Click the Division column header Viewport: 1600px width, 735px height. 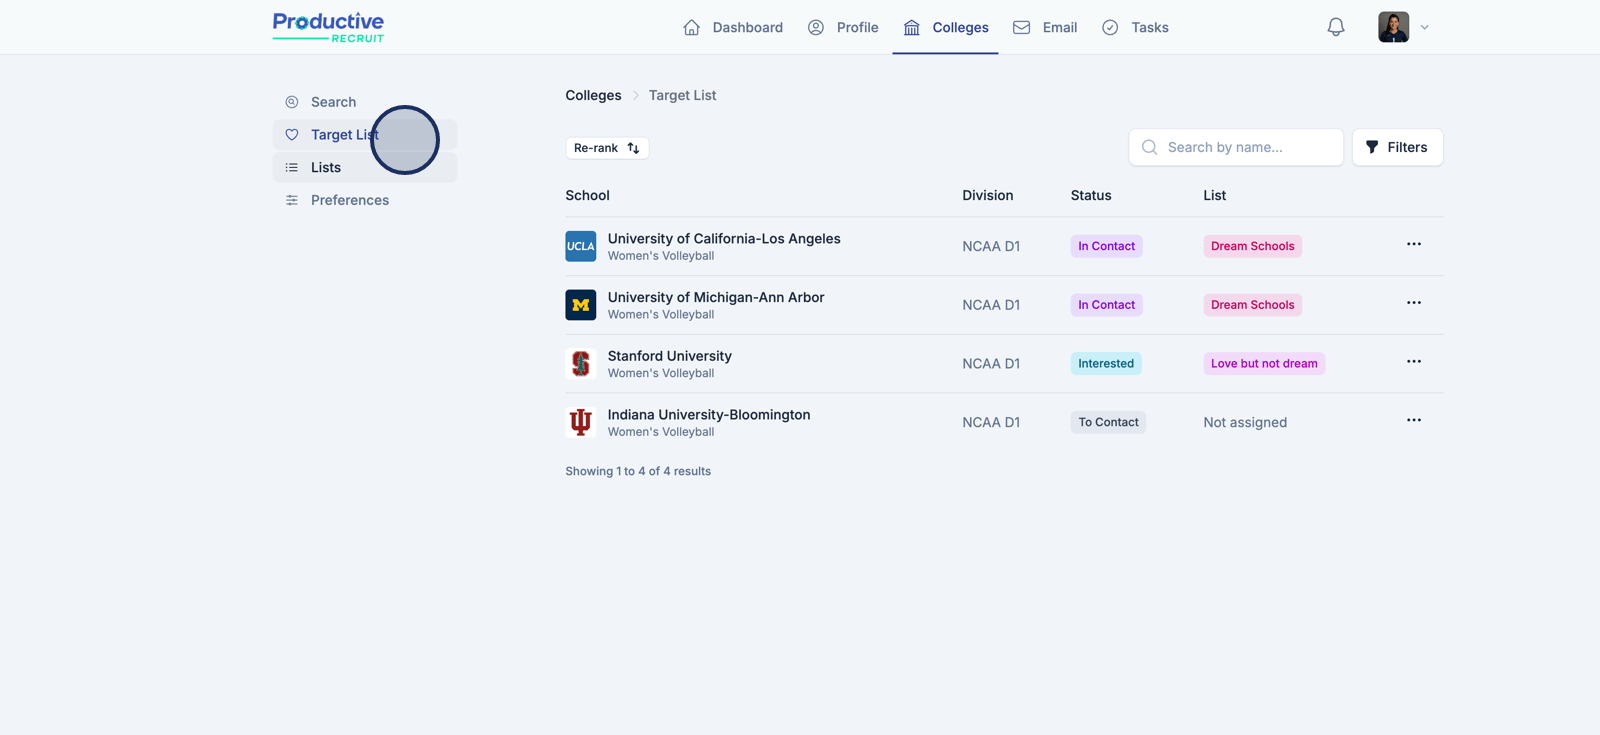988,196
